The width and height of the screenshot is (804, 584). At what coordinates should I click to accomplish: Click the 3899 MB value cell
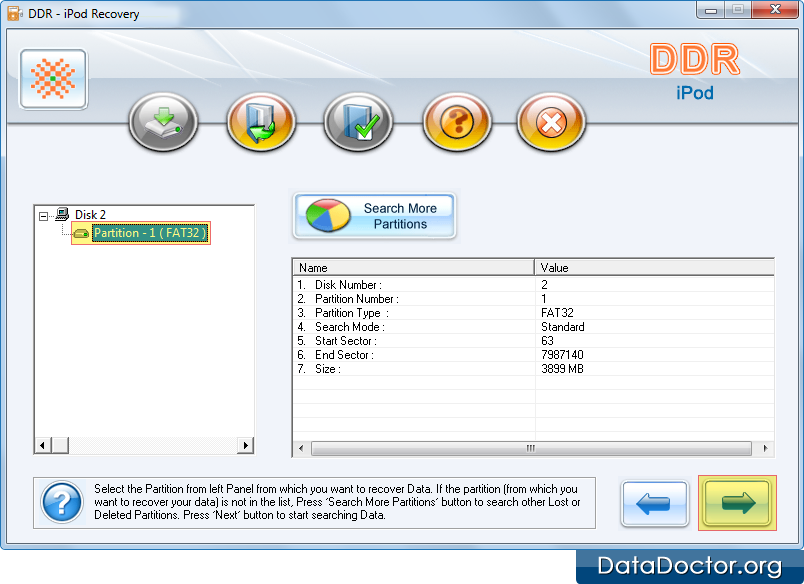[562, 369]
